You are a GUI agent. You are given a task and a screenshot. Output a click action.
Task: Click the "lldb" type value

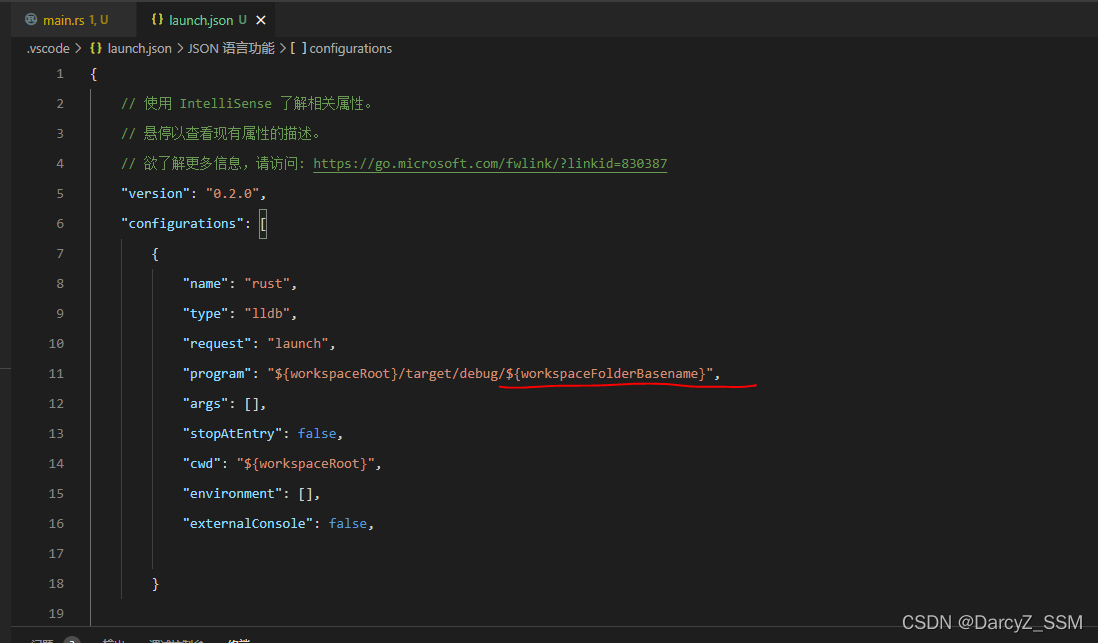267,314
